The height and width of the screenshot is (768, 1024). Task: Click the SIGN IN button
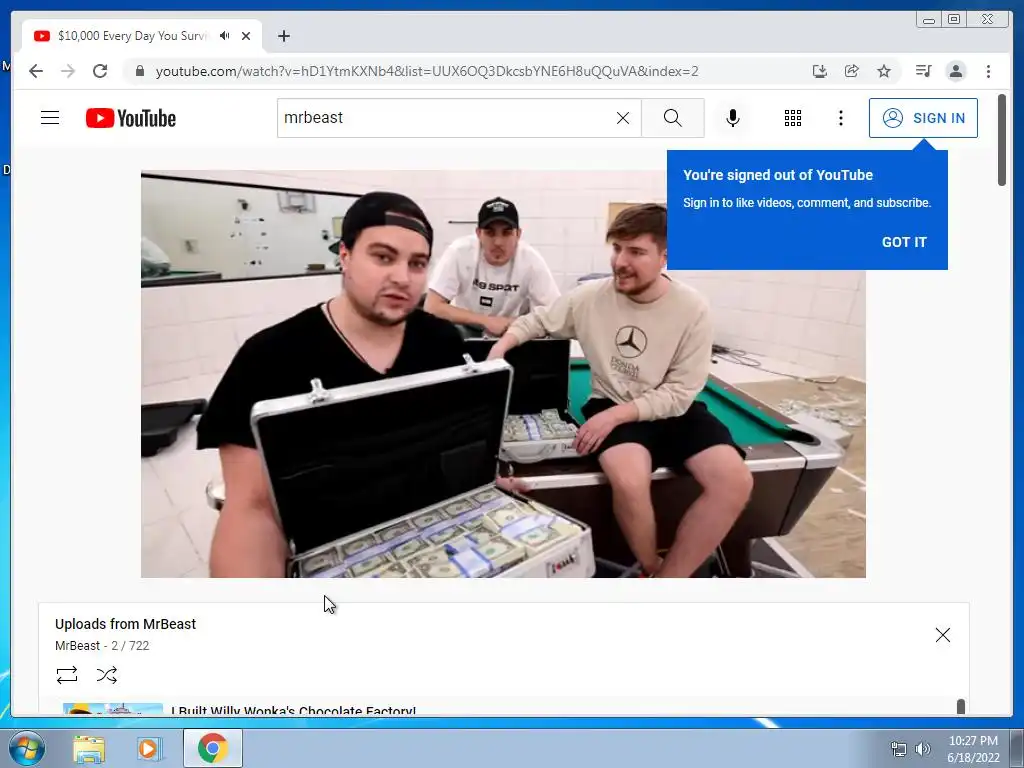(923, 118)
